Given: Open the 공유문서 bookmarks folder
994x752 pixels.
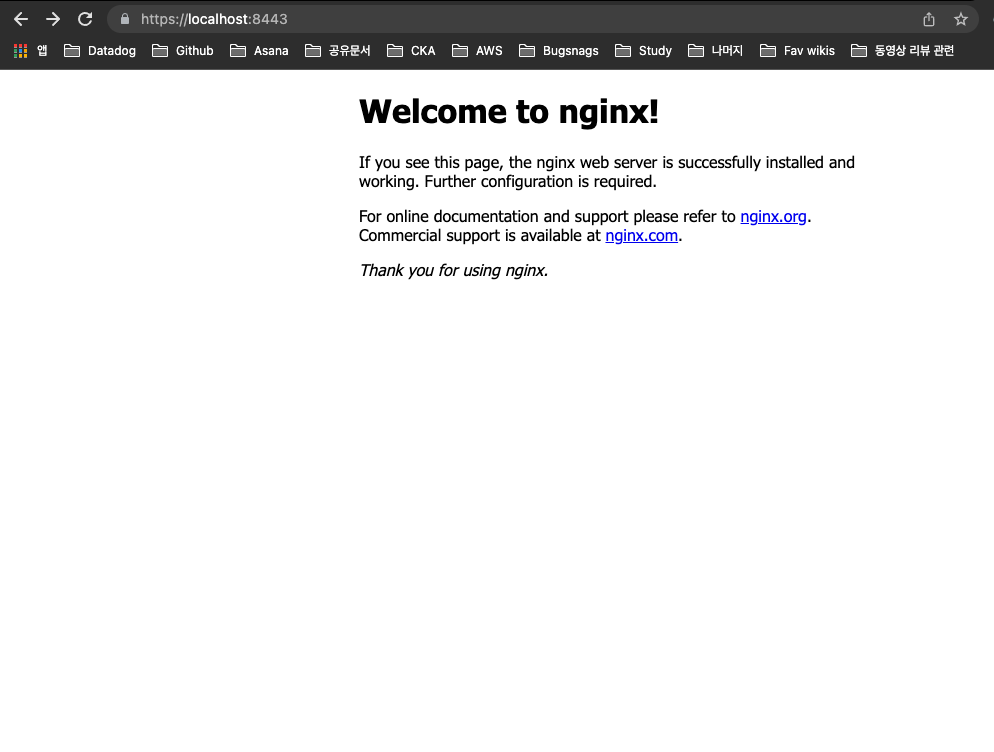Looking at the screenshot, I should (338, 50).
